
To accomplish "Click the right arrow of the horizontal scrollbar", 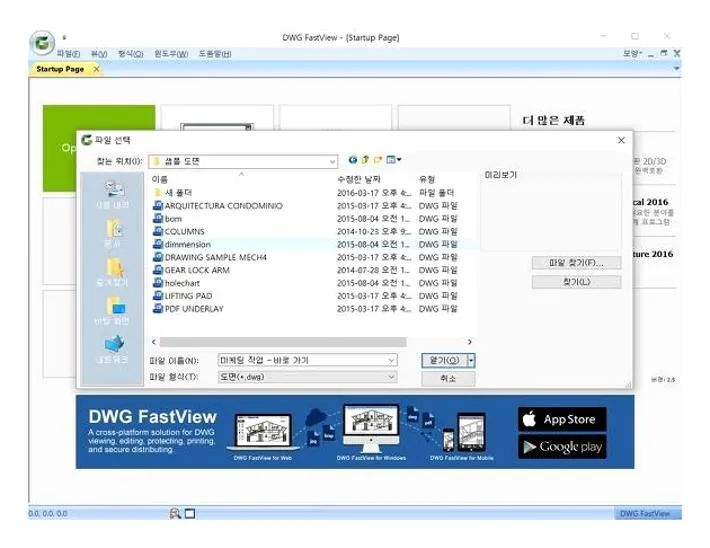I will (470, 342).
